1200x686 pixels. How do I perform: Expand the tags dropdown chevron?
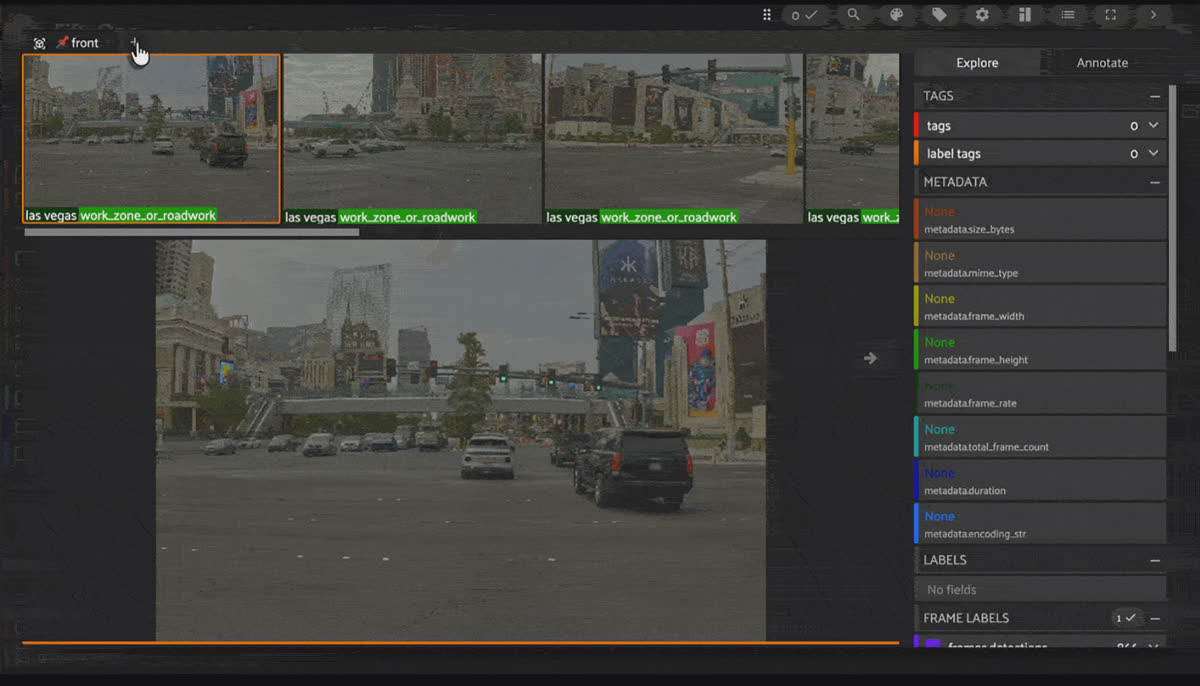point(1153,126)
